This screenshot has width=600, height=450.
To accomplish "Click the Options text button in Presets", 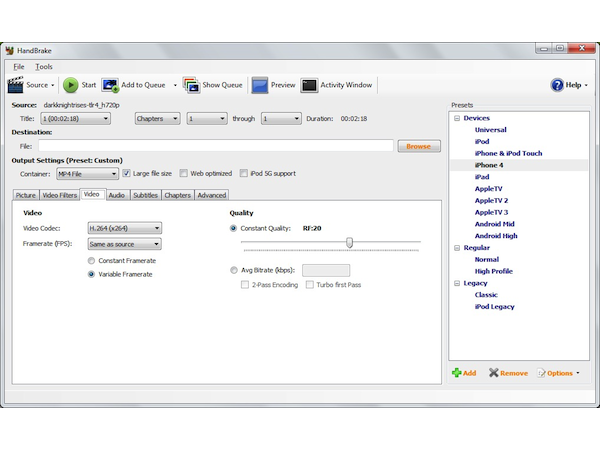I will (x=560, y=373).
